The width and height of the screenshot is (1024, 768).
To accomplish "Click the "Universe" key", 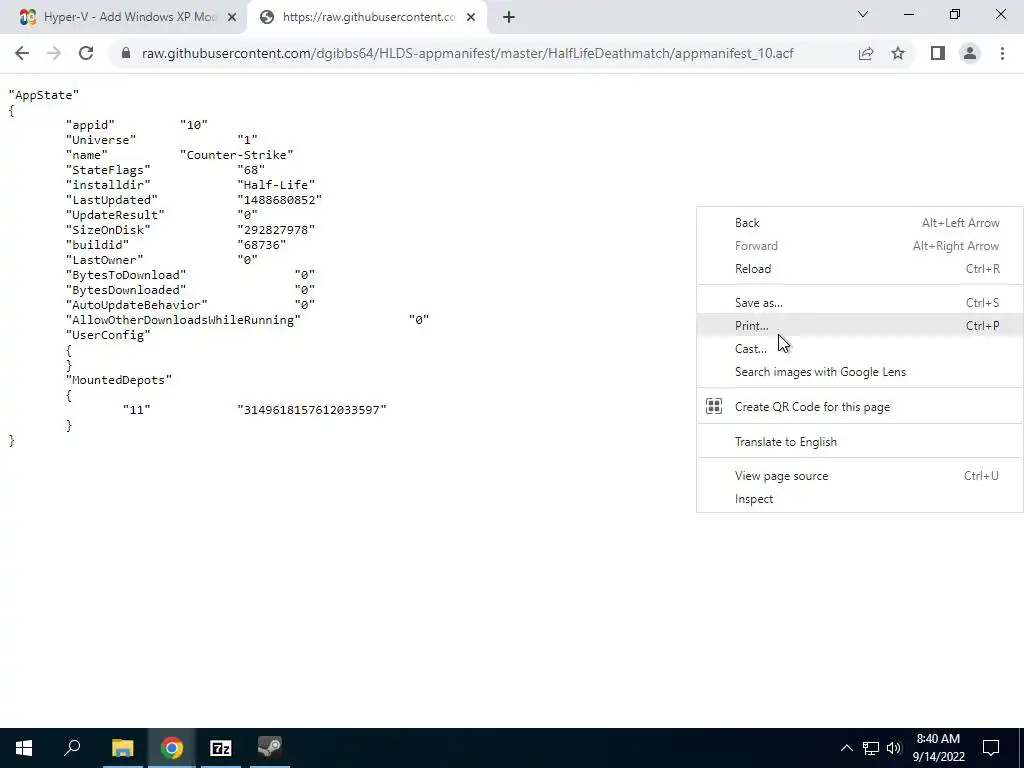I will point(101,140).
